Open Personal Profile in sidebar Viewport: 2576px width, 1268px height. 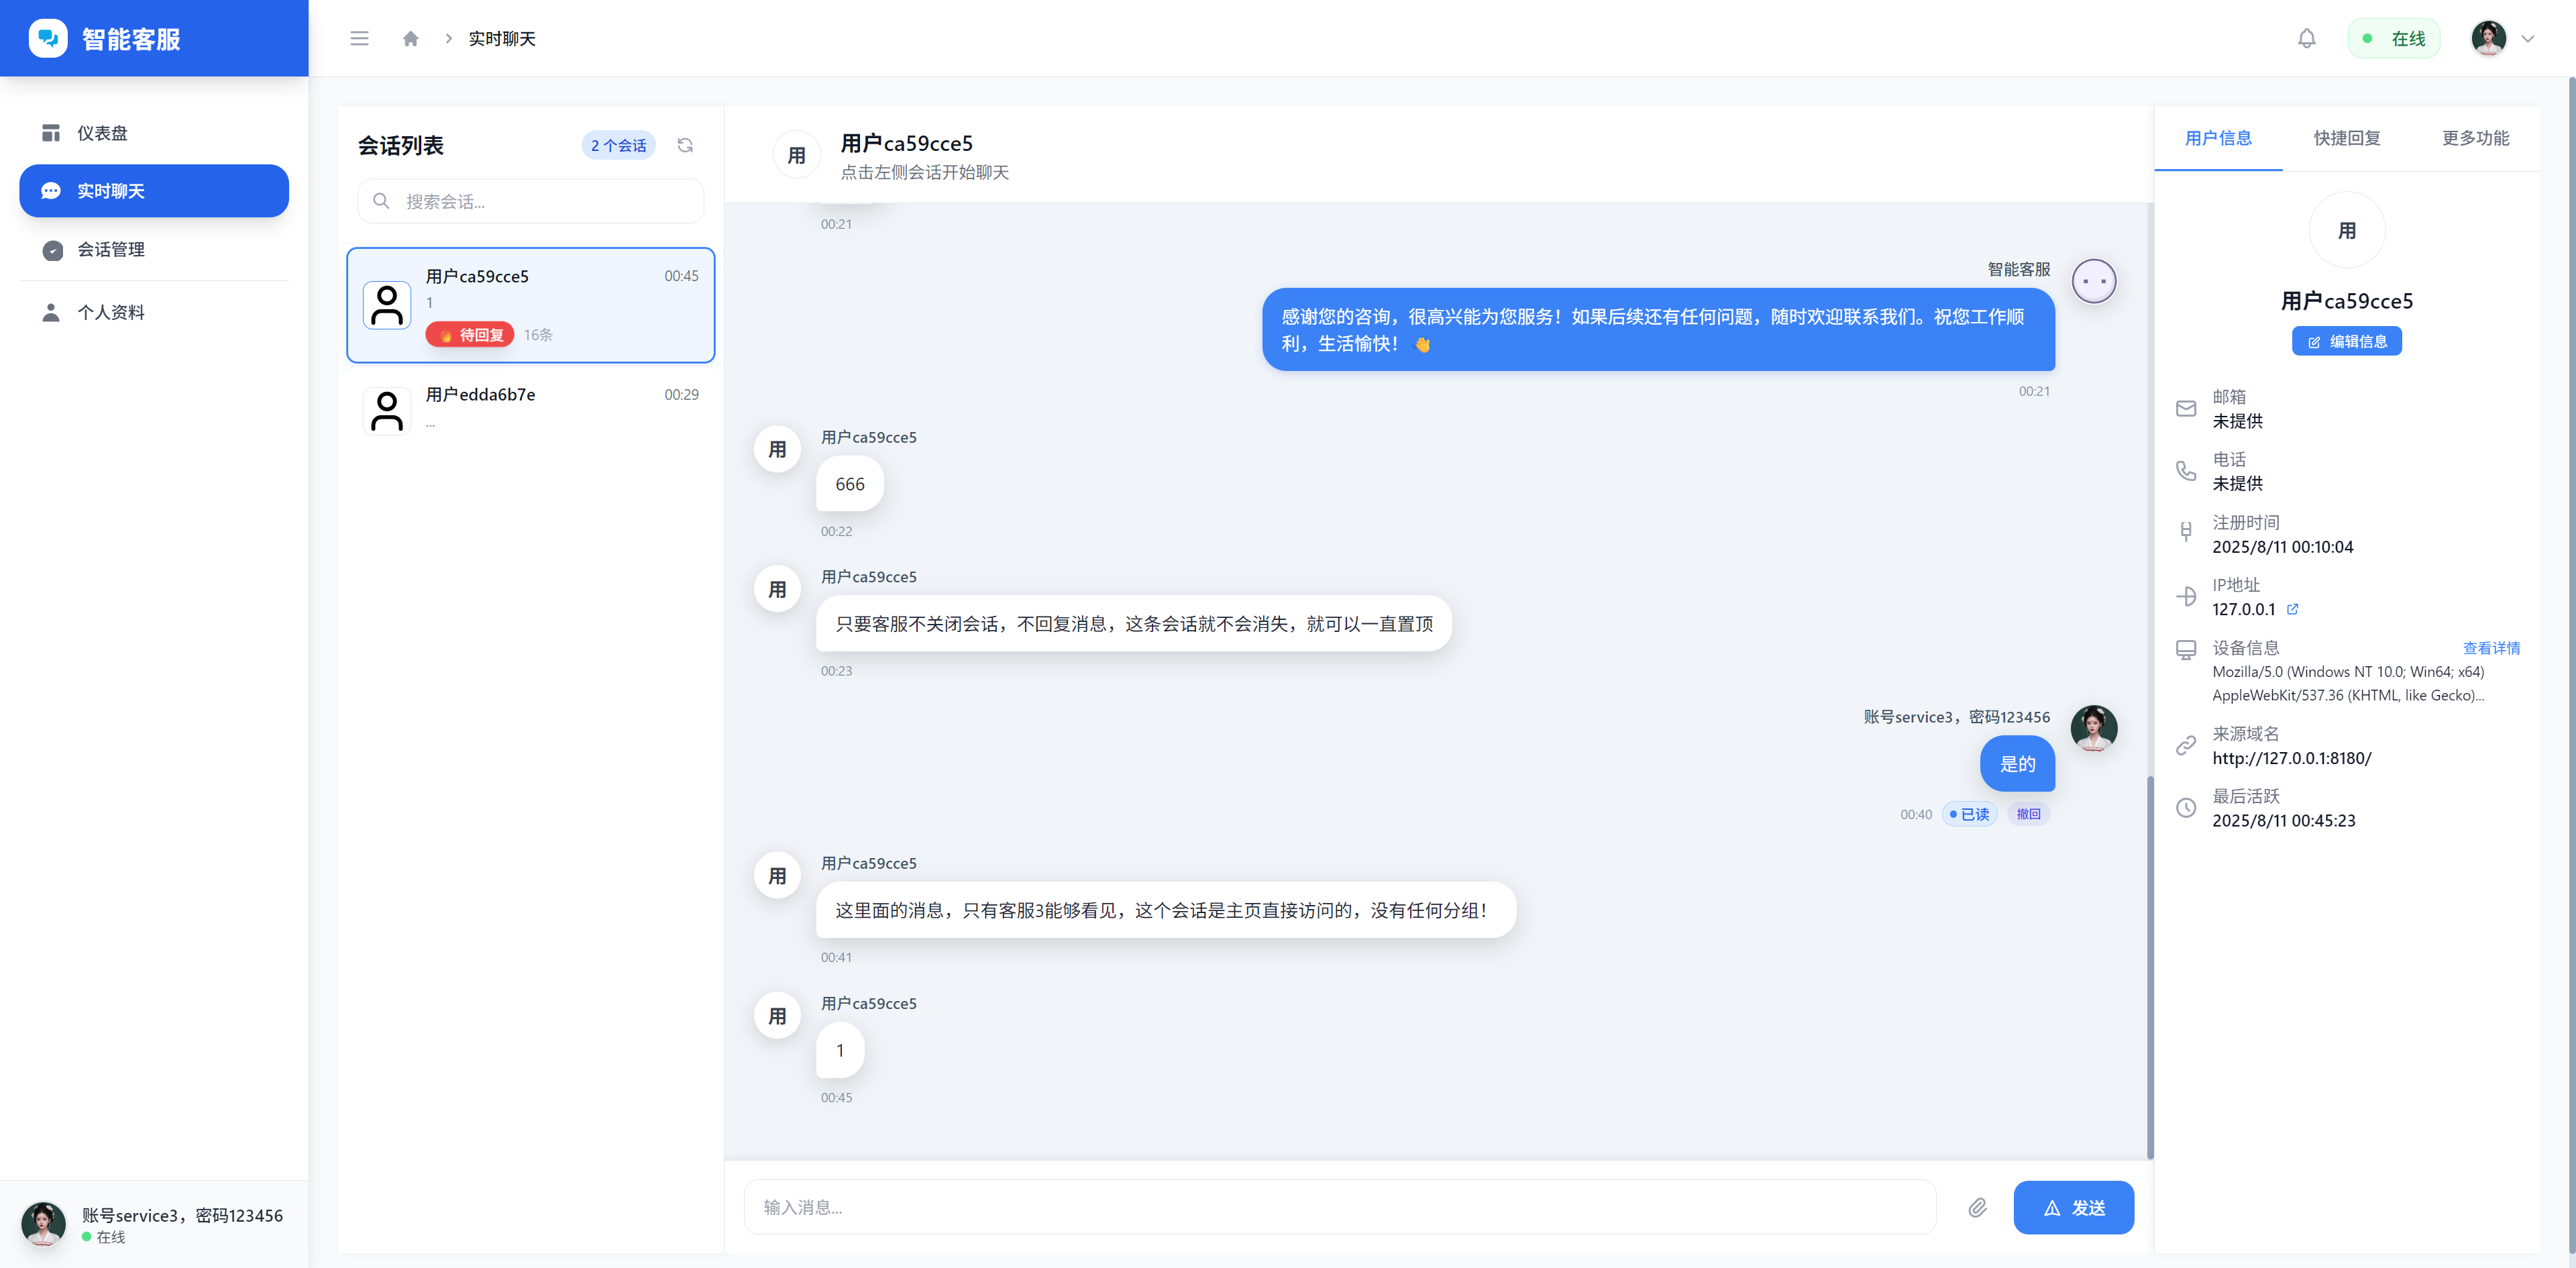coord(110,312)
